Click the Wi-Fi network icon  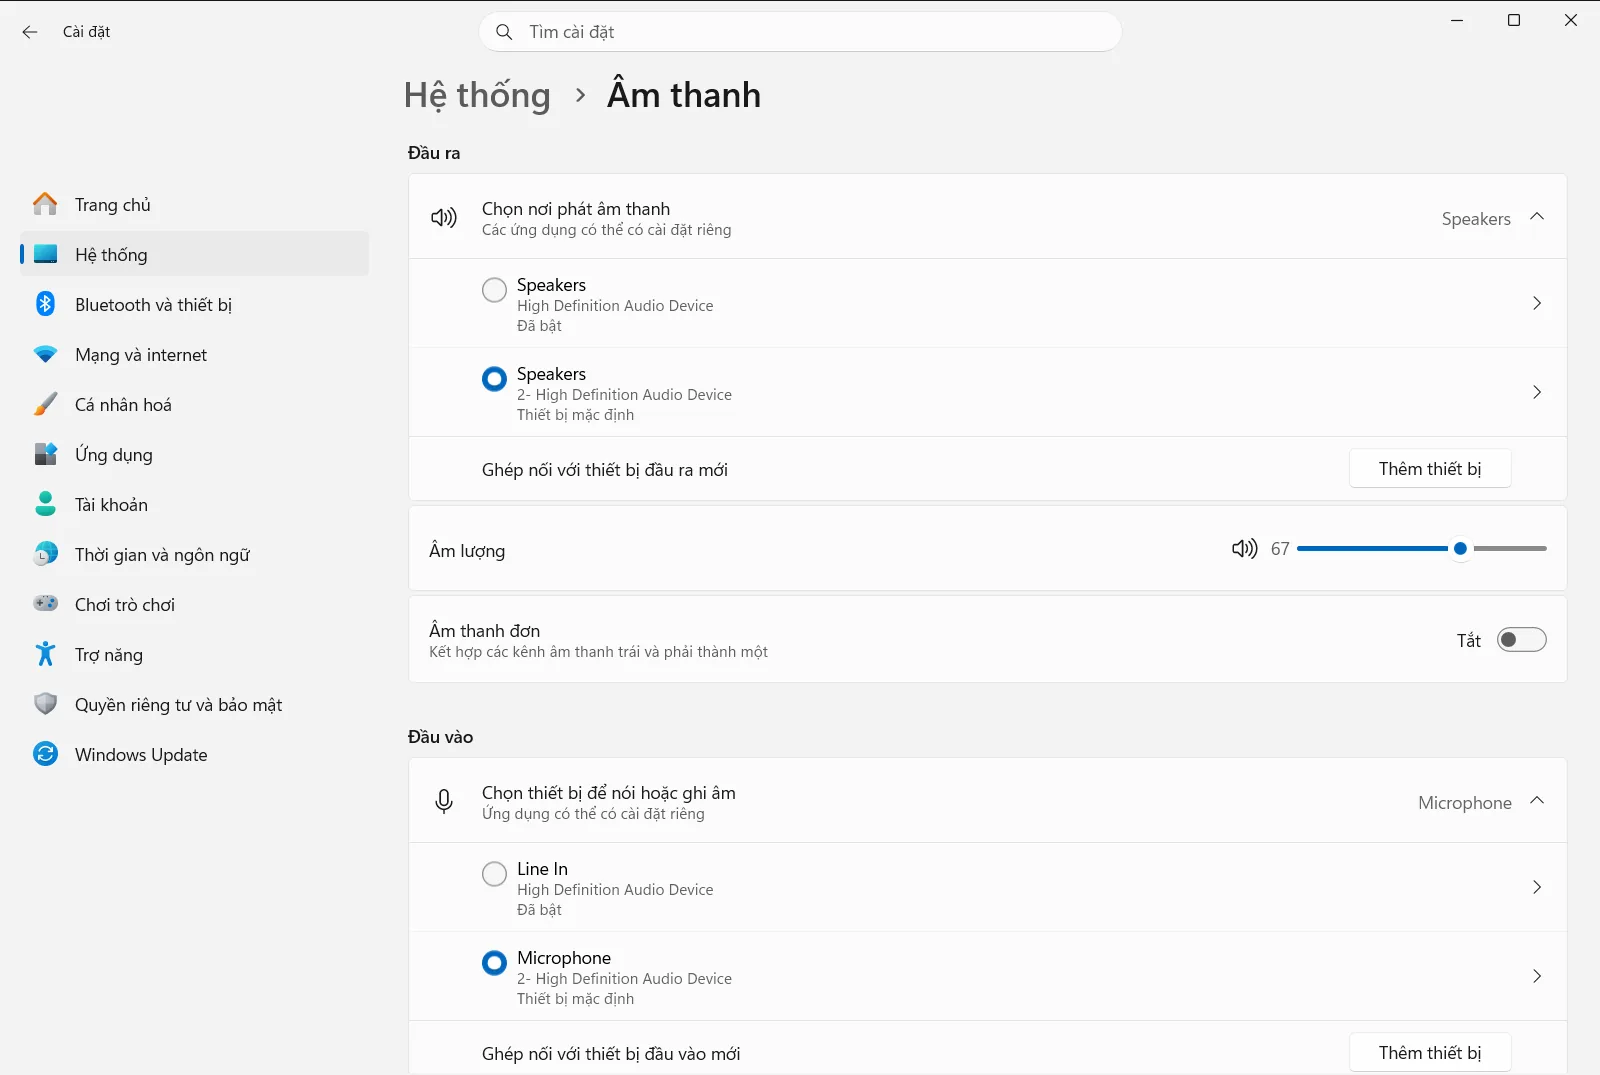[x=45, y=354]
